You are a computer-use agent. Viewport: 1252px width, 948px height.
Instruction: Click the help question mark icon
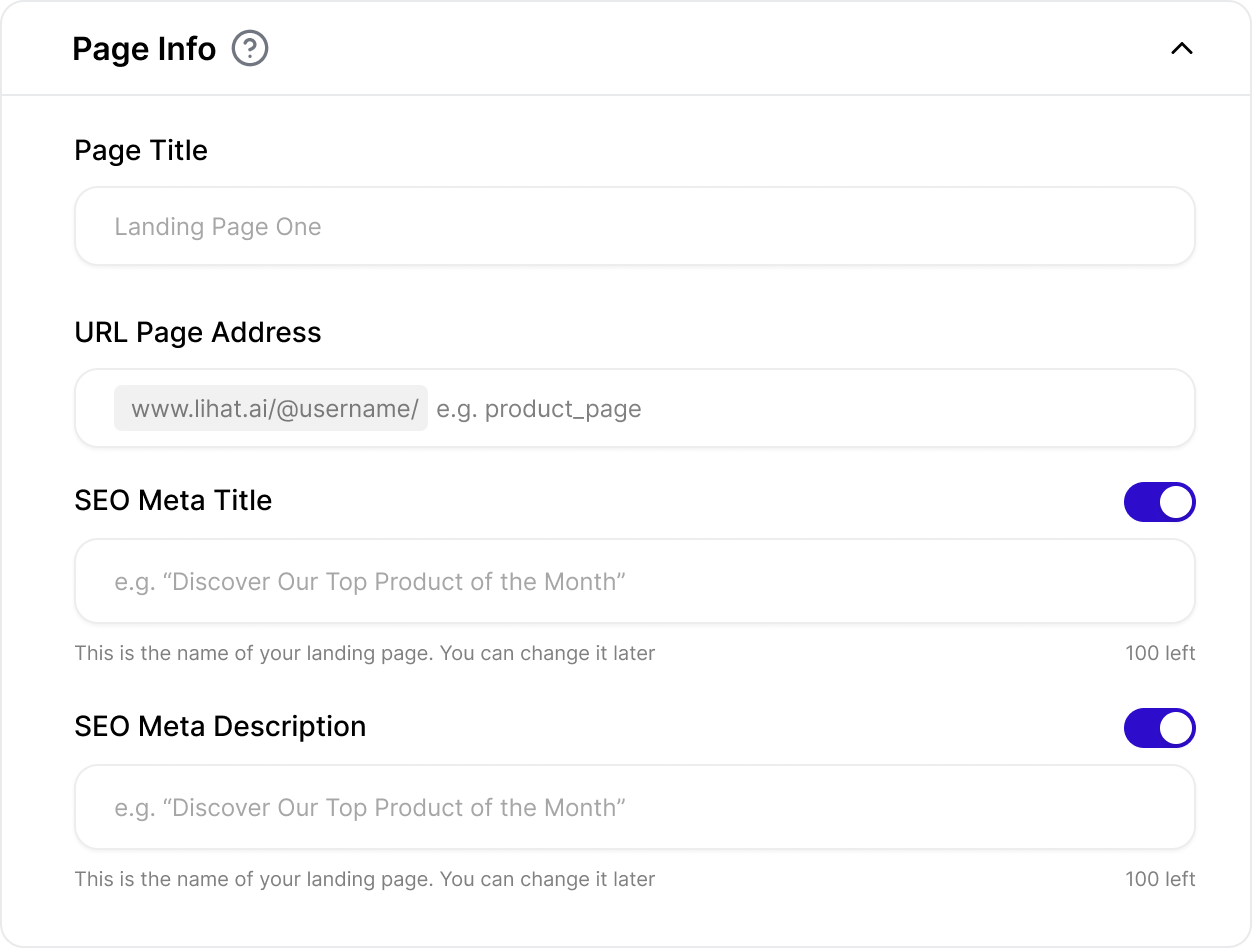[x=250, y=49]
